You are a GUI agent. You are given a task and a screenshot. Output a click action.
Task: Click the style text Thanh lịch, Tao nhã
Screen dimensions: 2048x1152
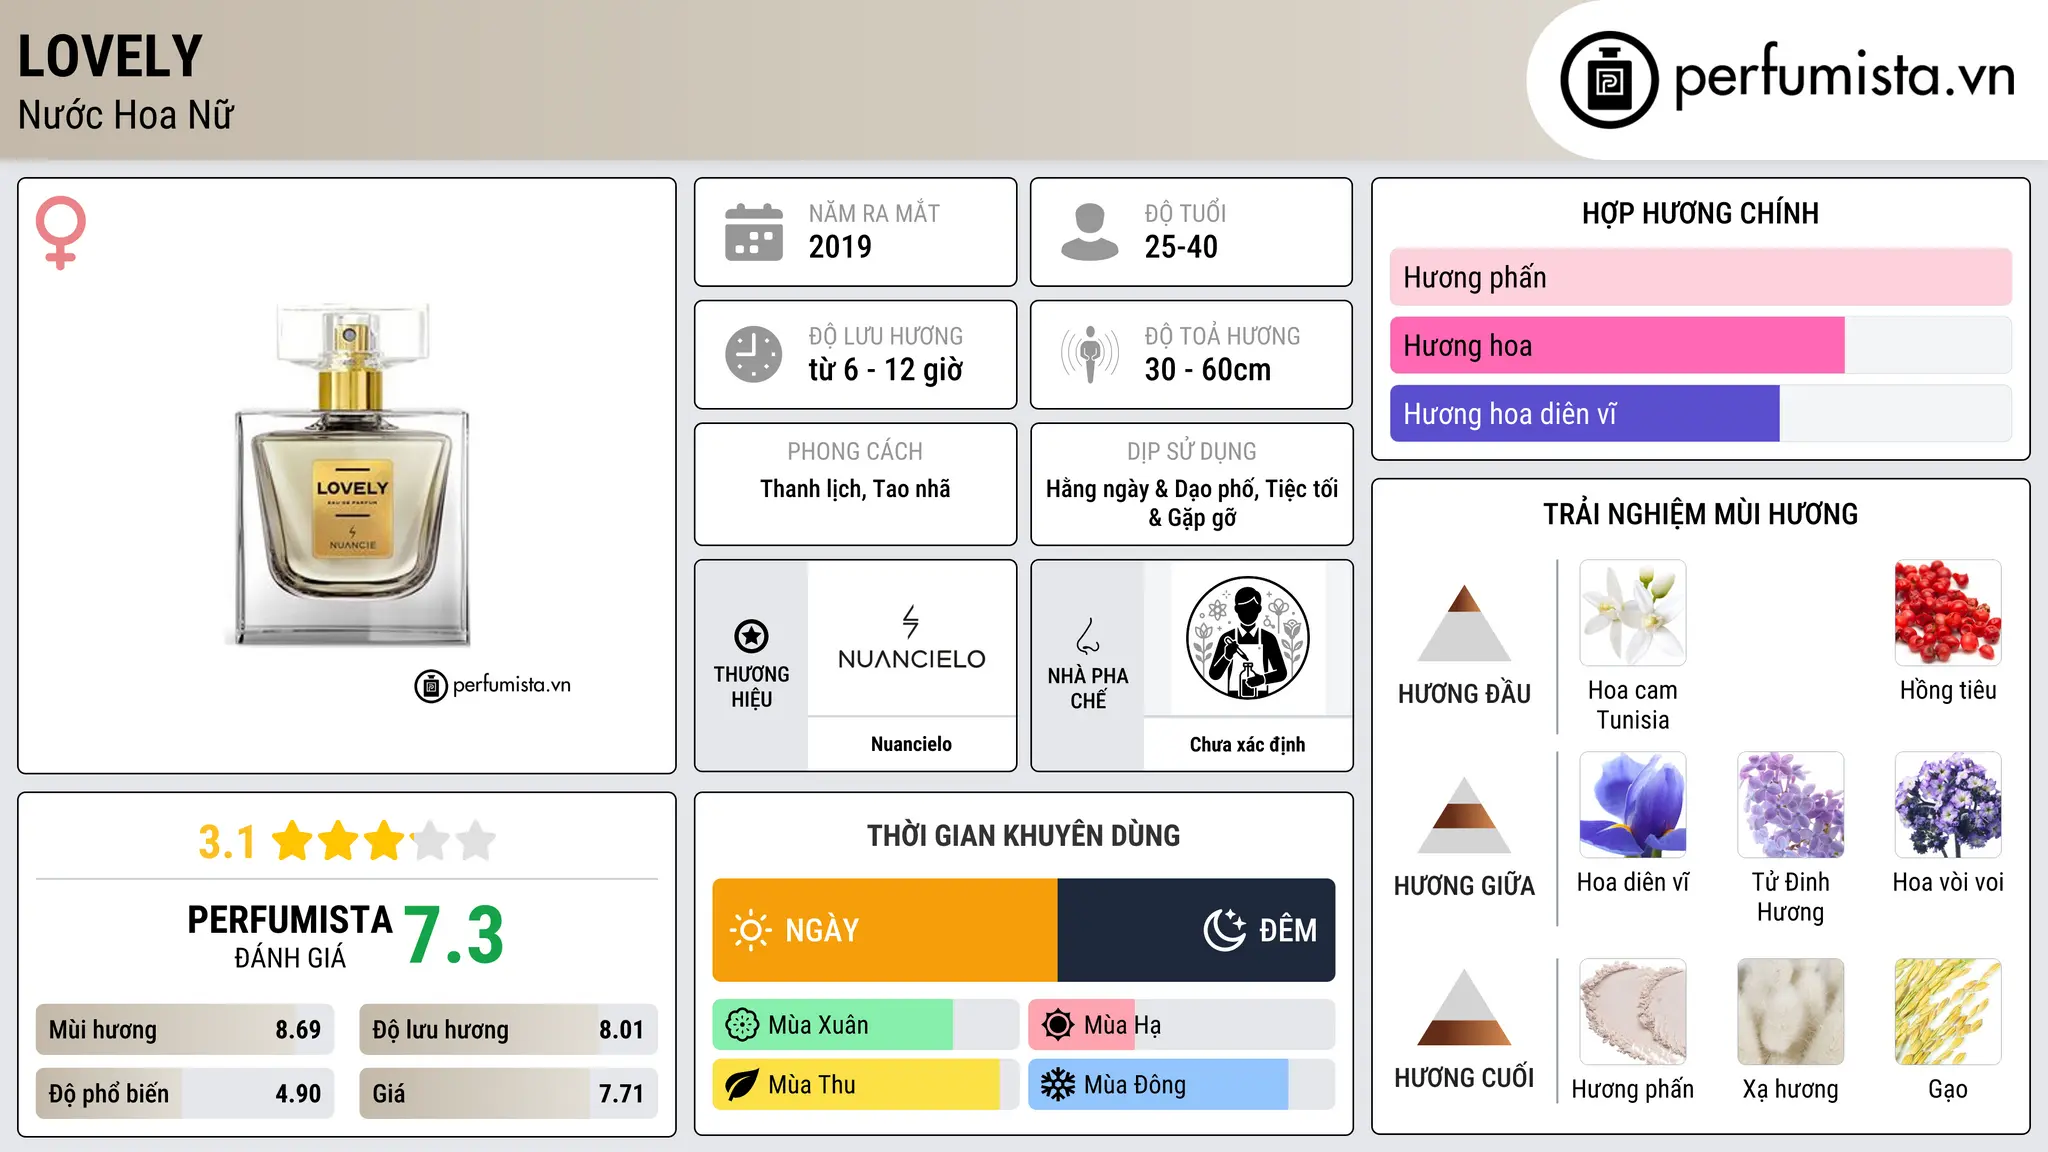(855, 489)
